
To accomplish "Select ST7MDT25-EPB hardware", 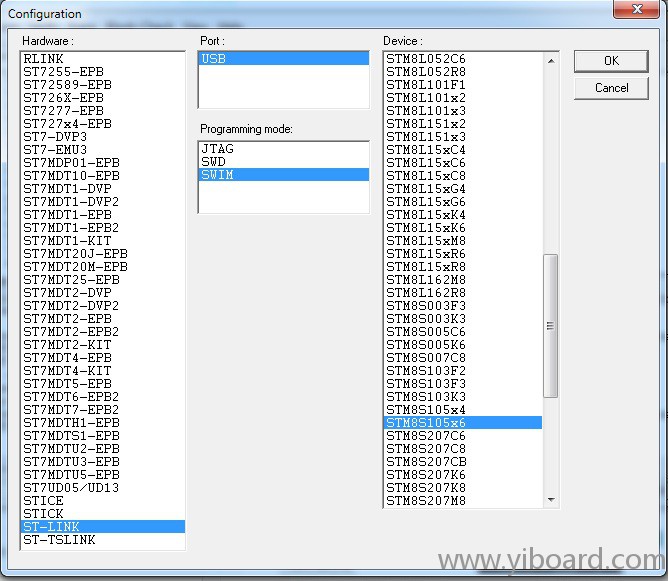I will pyautogui.click(x=103, y=280).
